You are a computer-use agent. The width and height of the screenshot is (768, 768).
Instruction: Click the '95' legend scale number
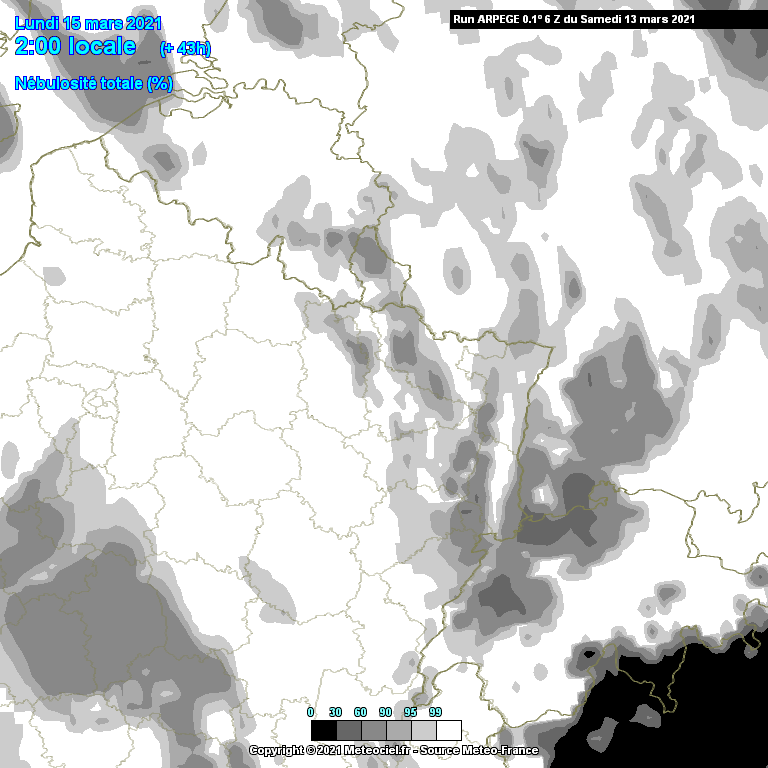point(410,712)
